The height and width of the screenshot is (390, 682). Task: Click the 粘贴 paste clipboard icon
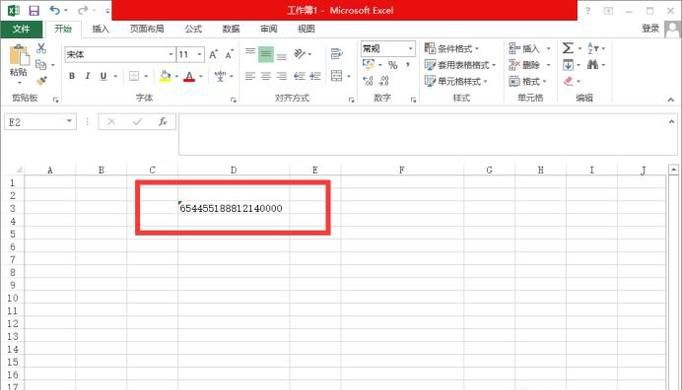[19, 55]
